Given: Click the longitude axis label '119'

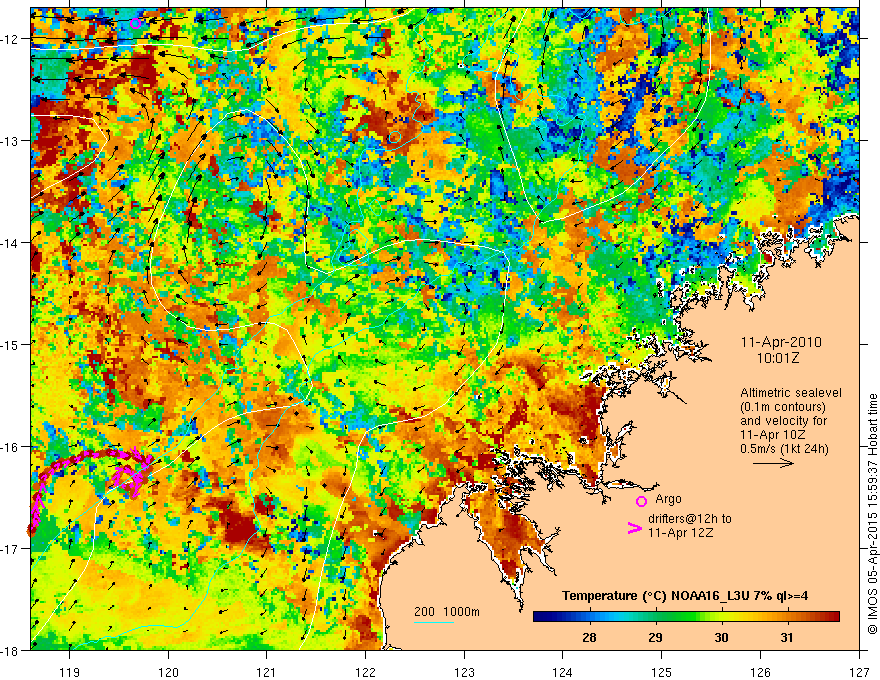Looking at the screenshot, I should (x=70, y=672).
